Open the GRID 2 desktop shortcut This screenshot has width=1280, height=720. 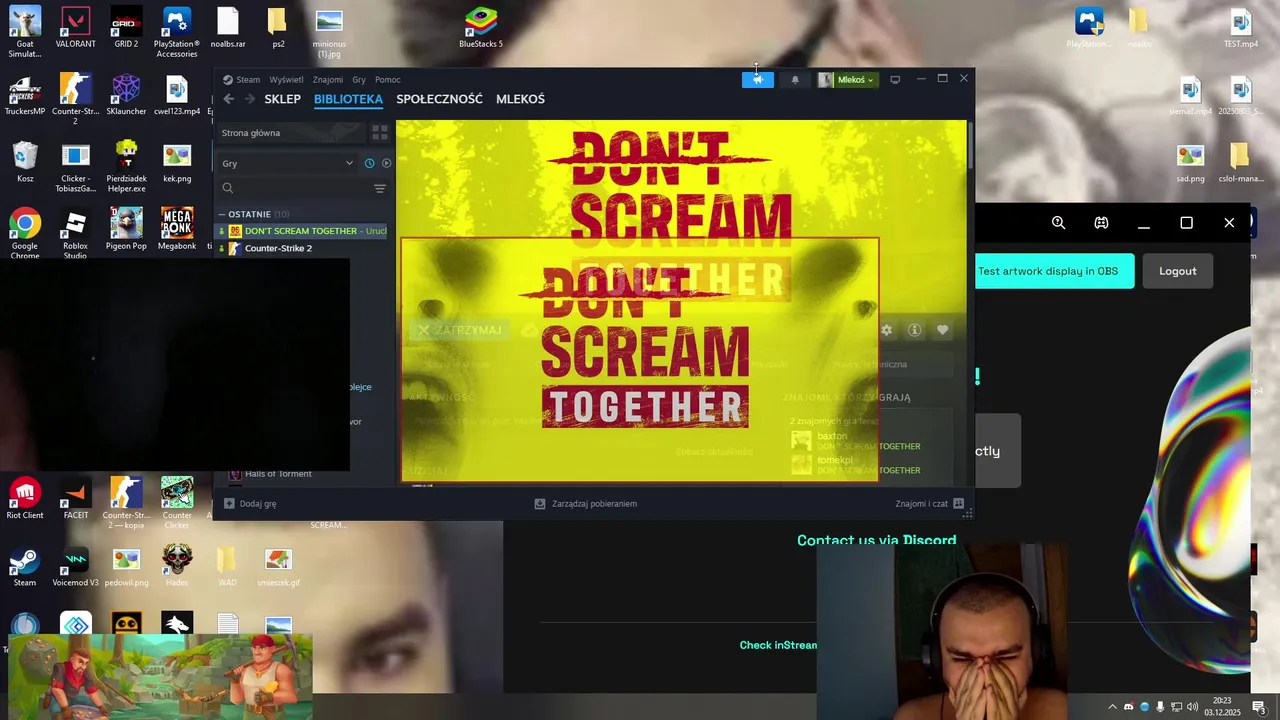(x=126, y=27)
